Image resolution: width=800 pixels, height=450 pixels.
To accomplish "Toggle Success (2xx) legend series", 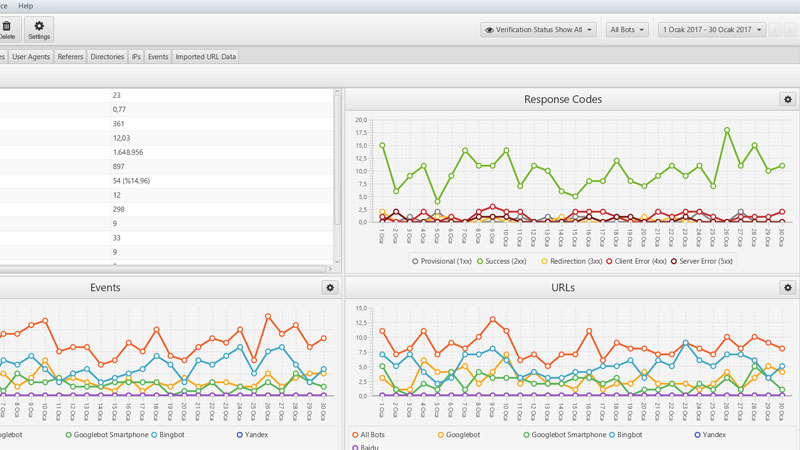I will tap(501, 261).
